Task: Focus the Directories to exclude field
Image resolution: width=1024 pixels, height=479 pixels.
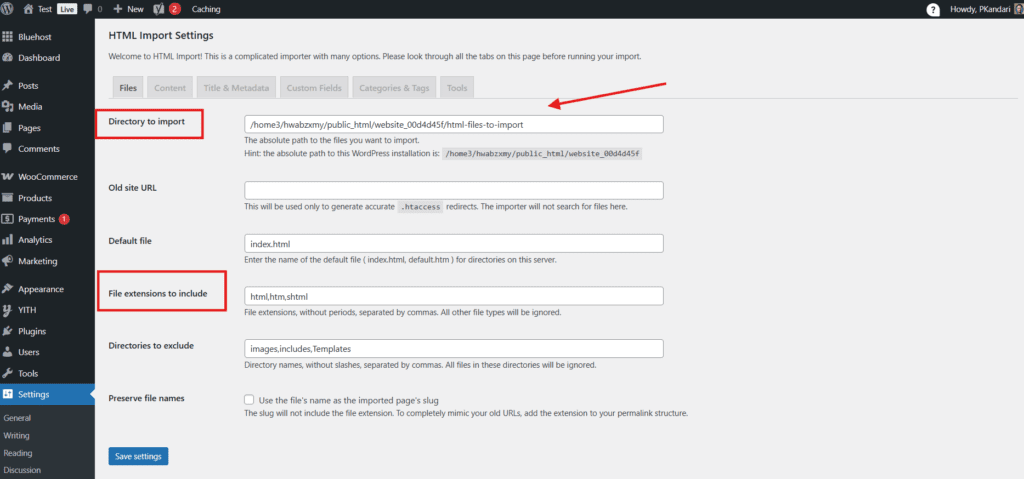Action: click(454, 348)
